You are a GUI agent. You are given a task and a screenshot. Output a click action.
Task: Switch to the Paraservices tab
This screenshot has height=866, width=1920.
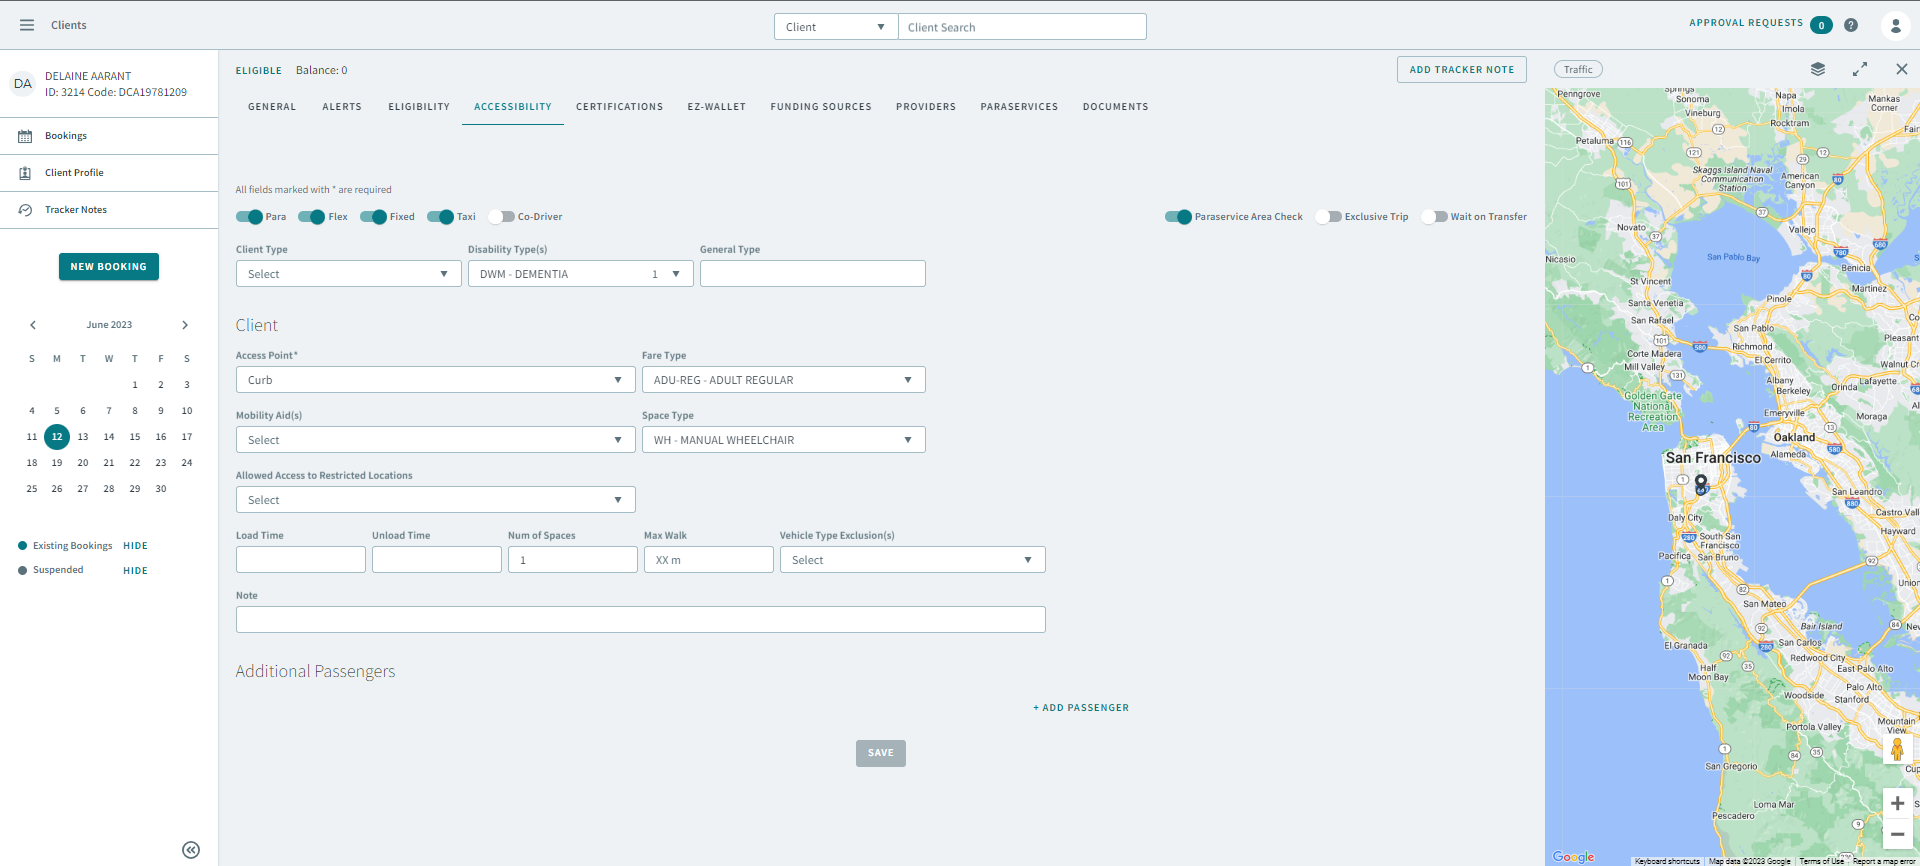pyautogui.click(x=1019, y=107)
